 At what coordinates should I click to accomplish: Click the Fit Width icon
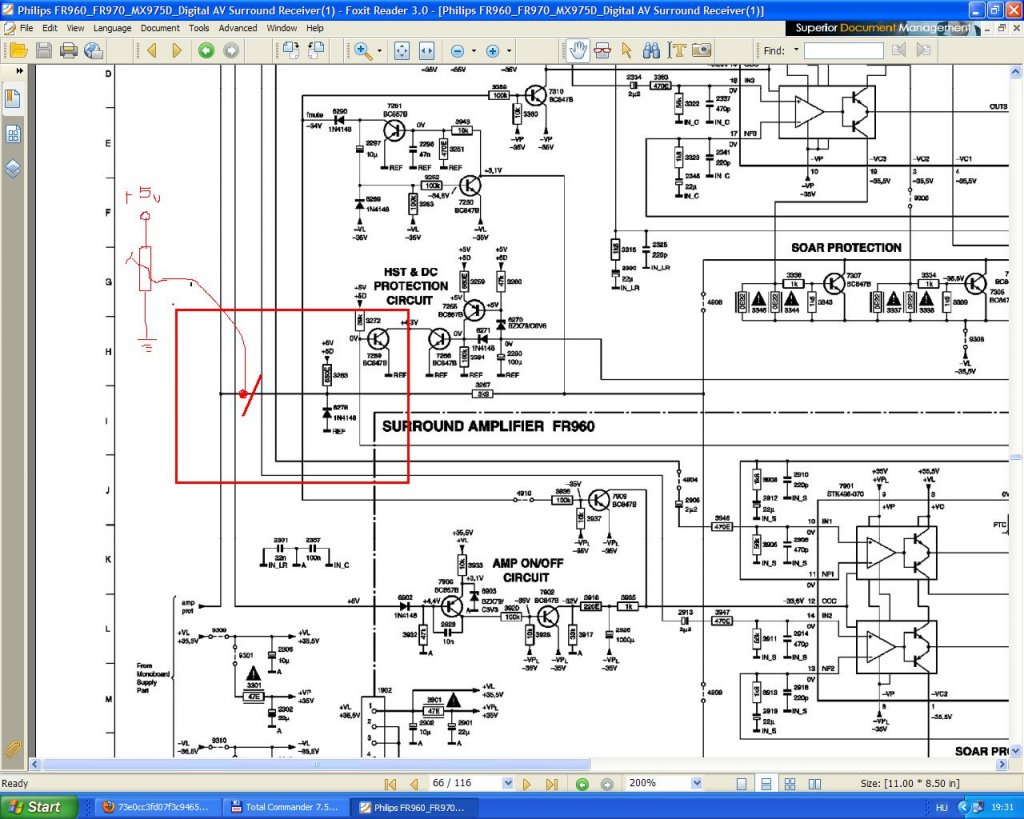click(426, 50)
